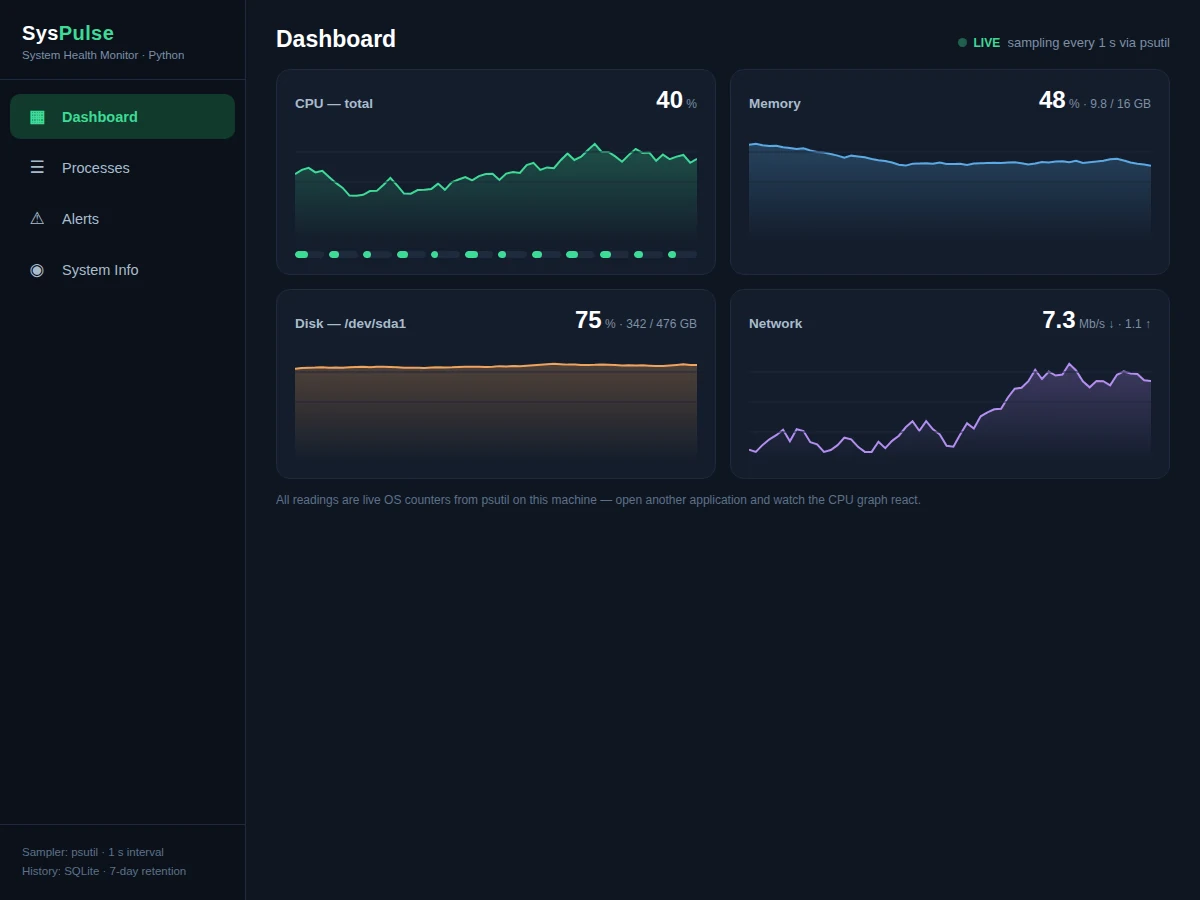The width and height of the screenshot is (1200, 900).
Task: Open the Processes page
Action: (x=122, y=168)
